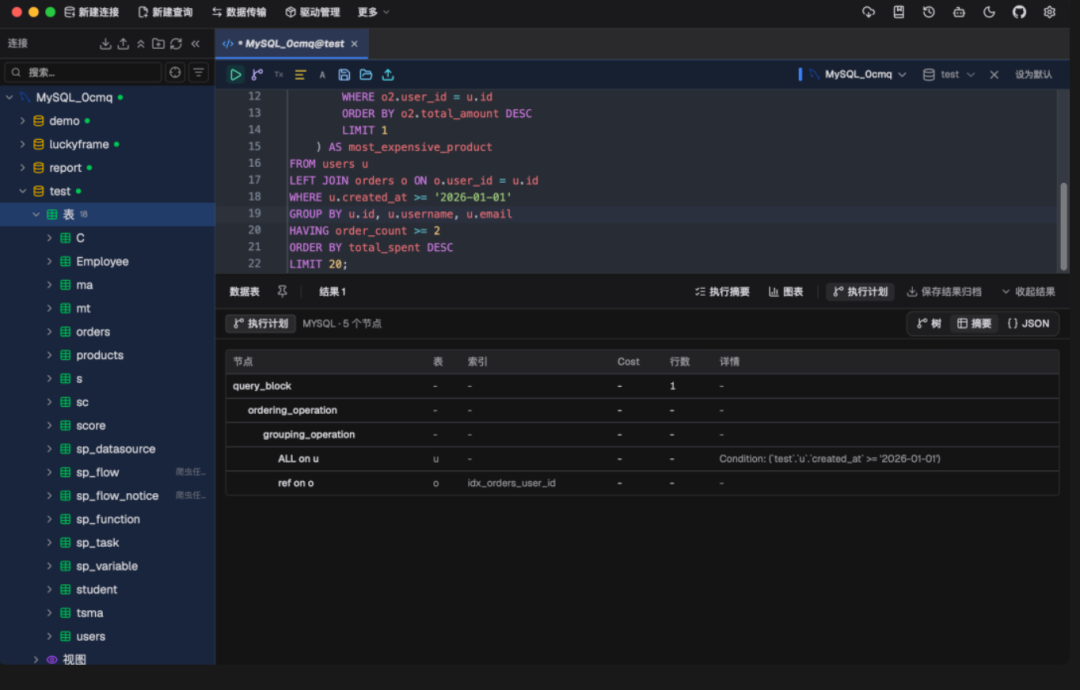The image size is (1080, 690).
Task: Export query via the upload arrow icon in editor toolbar
Action: click(388, 74)
